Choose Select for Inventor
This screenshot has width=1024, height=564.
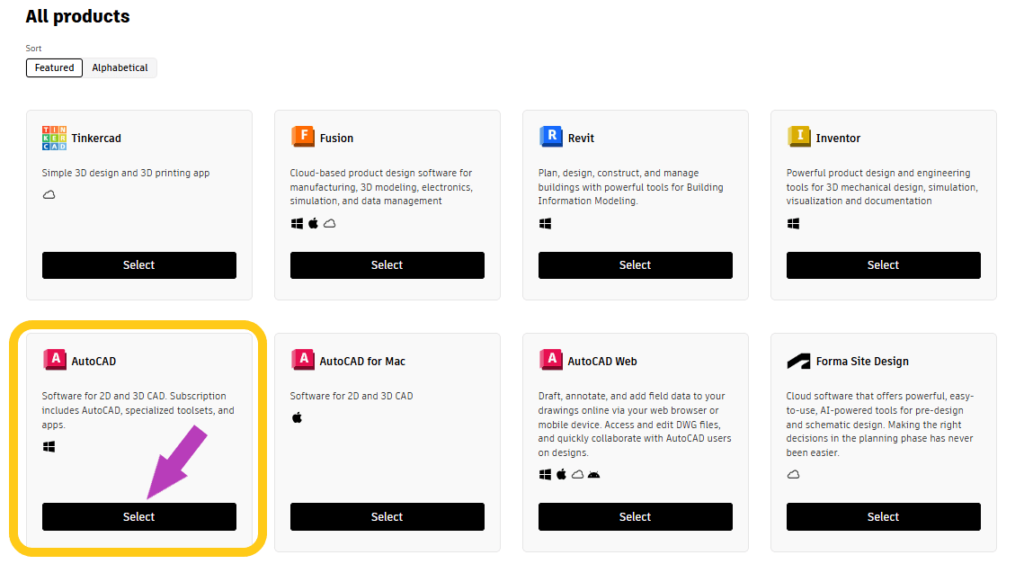883,265
